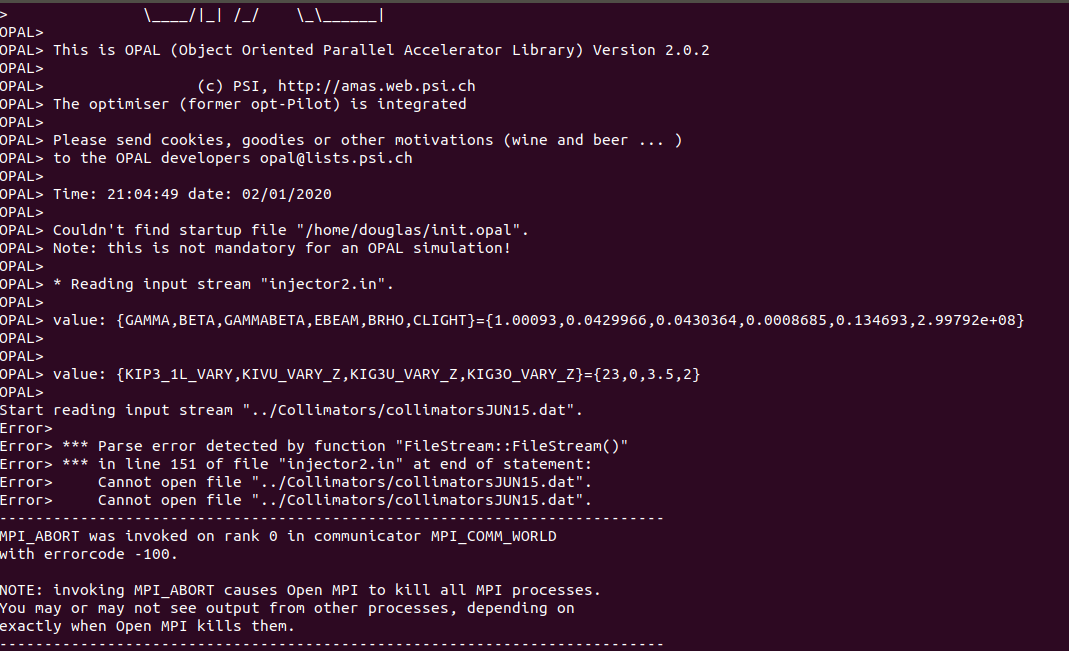Click the NOTE: invoking MPI_ABORT message line
The height and width of the screenshot is (651, 1069).
(x=301, y=590)
